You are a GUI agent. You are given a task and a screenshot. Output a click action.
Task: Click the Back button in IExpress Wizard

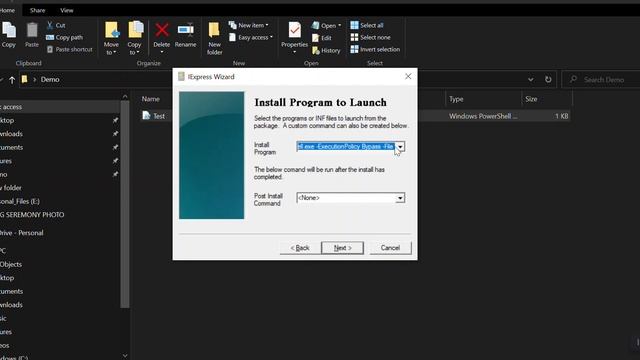point(300,248)
